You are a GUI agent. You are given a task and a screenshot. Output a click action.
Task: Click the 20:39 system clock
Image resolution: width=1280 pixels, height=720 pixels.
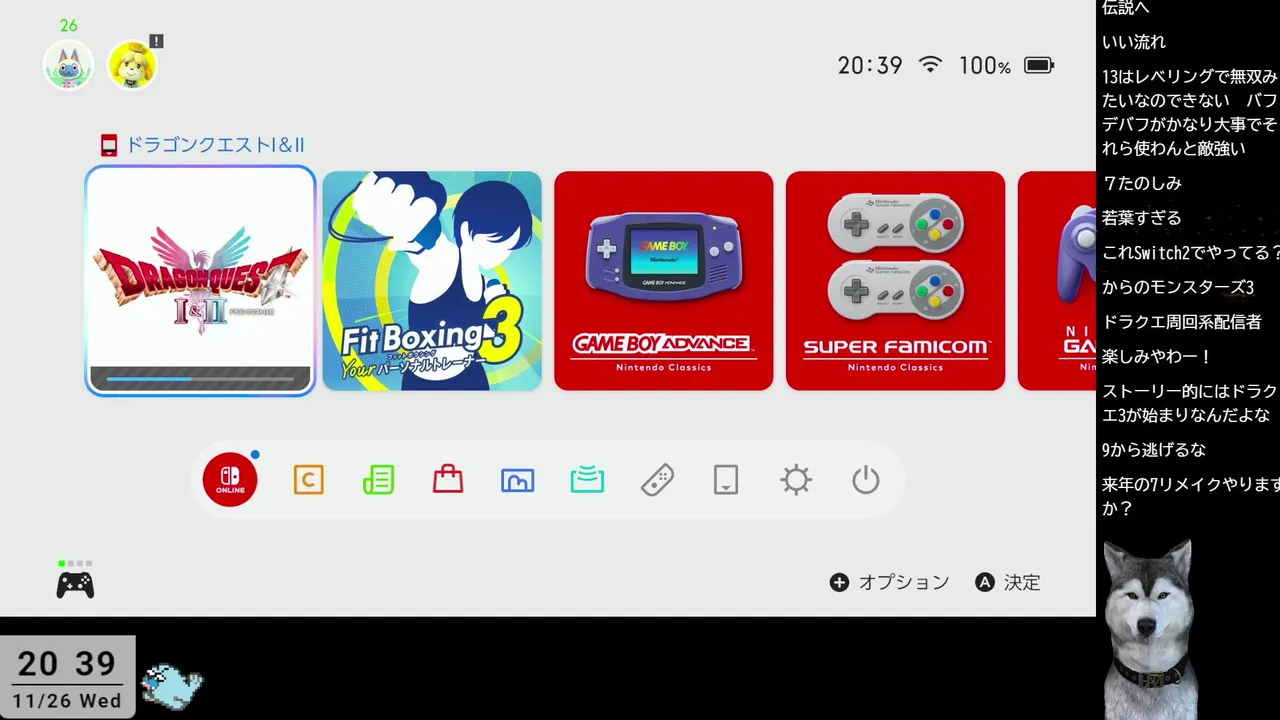pos(870,66)
